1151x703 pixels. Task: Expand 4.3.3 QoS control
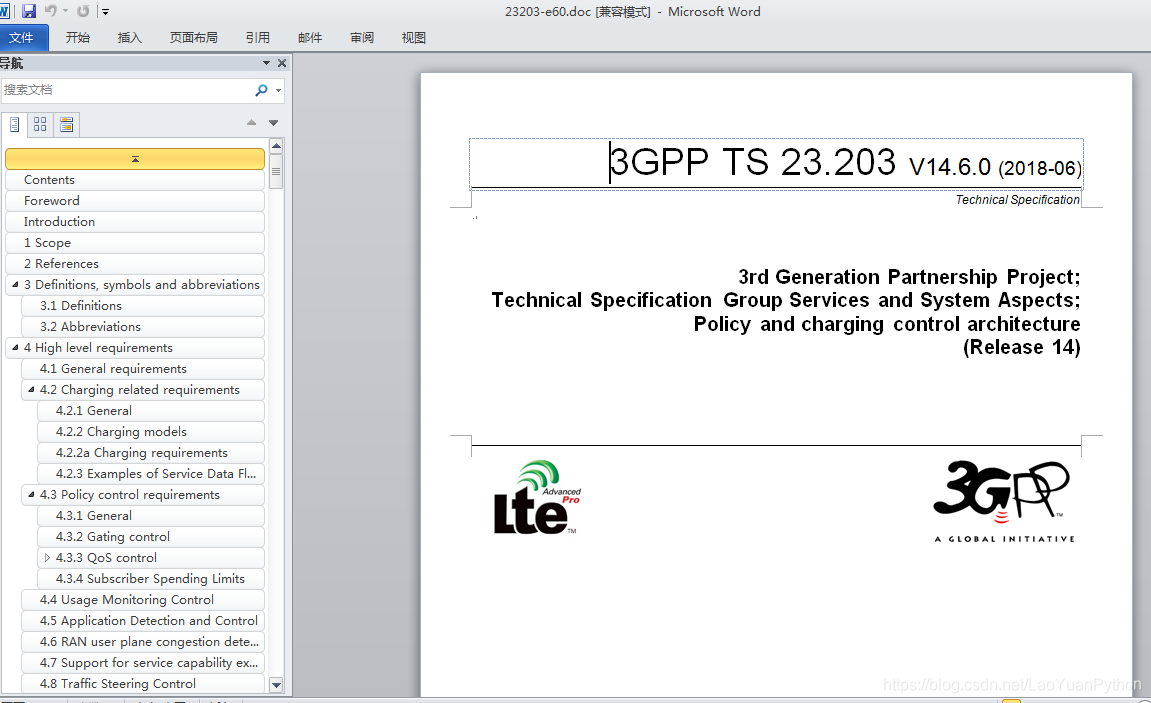click(47, 558)
